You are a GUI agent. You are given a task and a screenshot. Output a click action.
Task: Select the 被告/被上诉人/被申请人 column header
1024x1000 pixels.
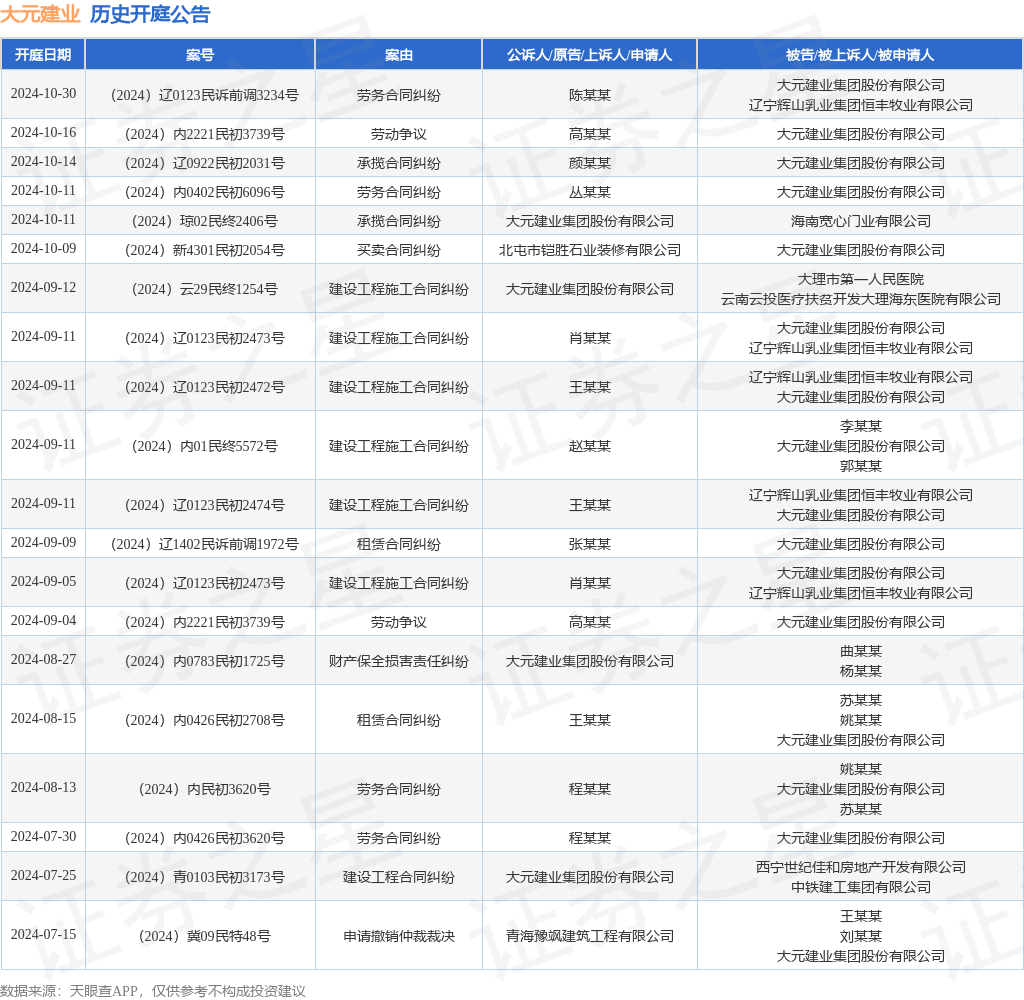(860, 55)
